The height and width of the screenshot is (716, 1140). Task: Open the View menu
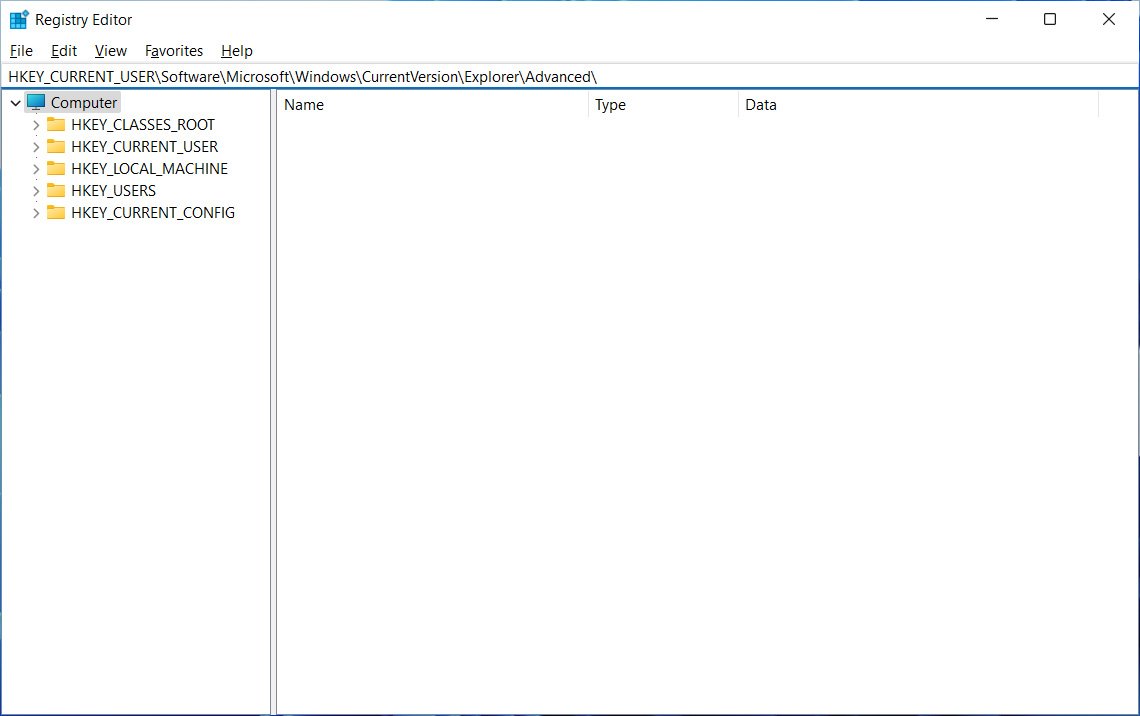click(111, 51)
